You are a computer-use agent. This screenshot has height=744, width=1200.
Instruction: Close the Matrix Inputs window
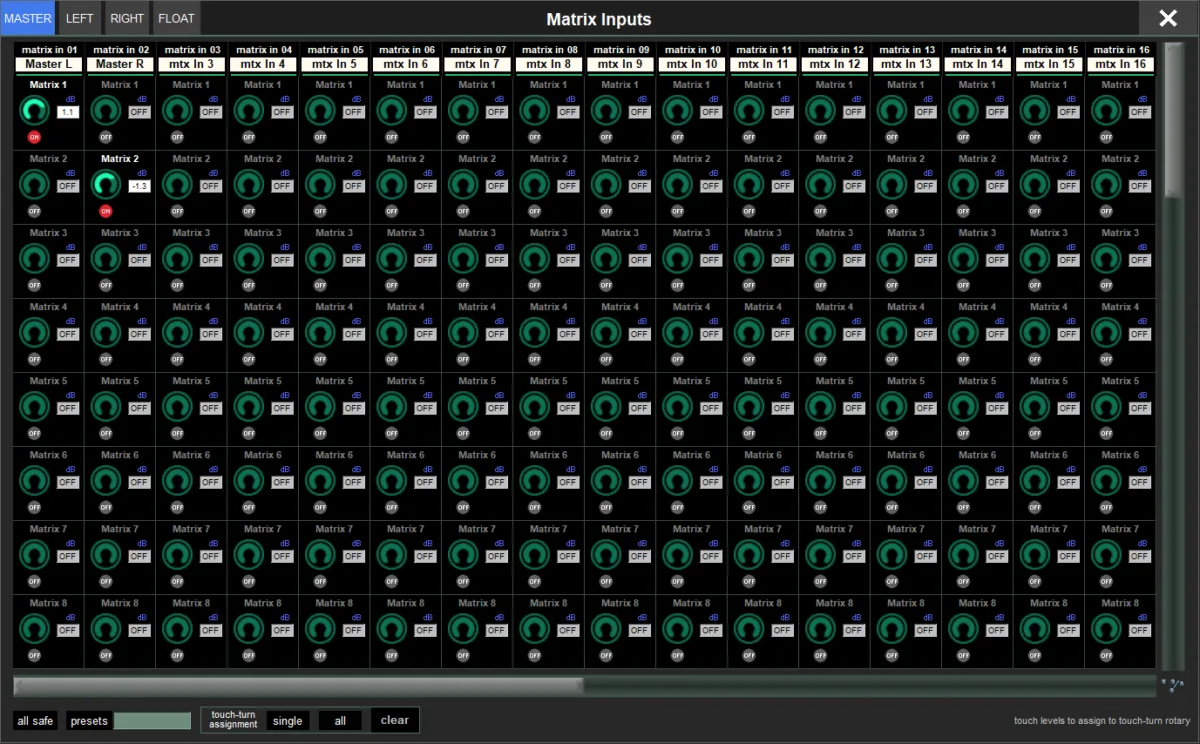click(1168, 18)
